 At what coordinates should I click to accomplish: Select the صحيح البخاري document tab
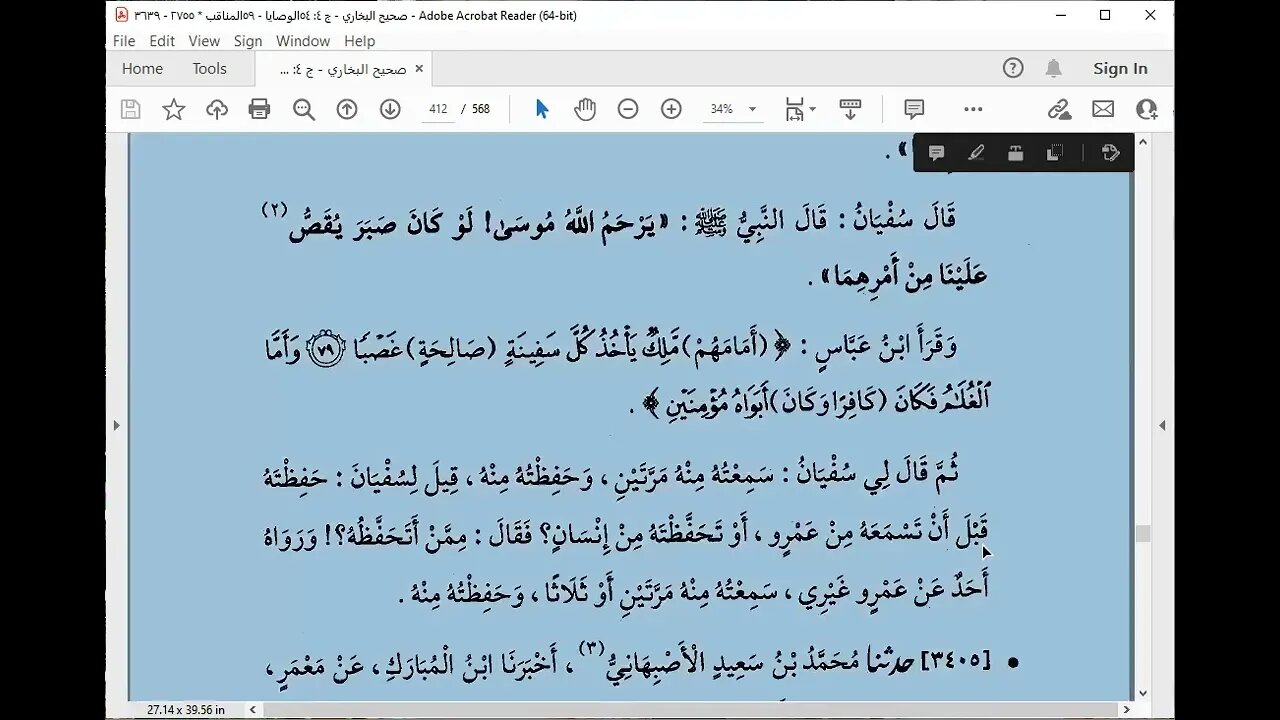343,69
